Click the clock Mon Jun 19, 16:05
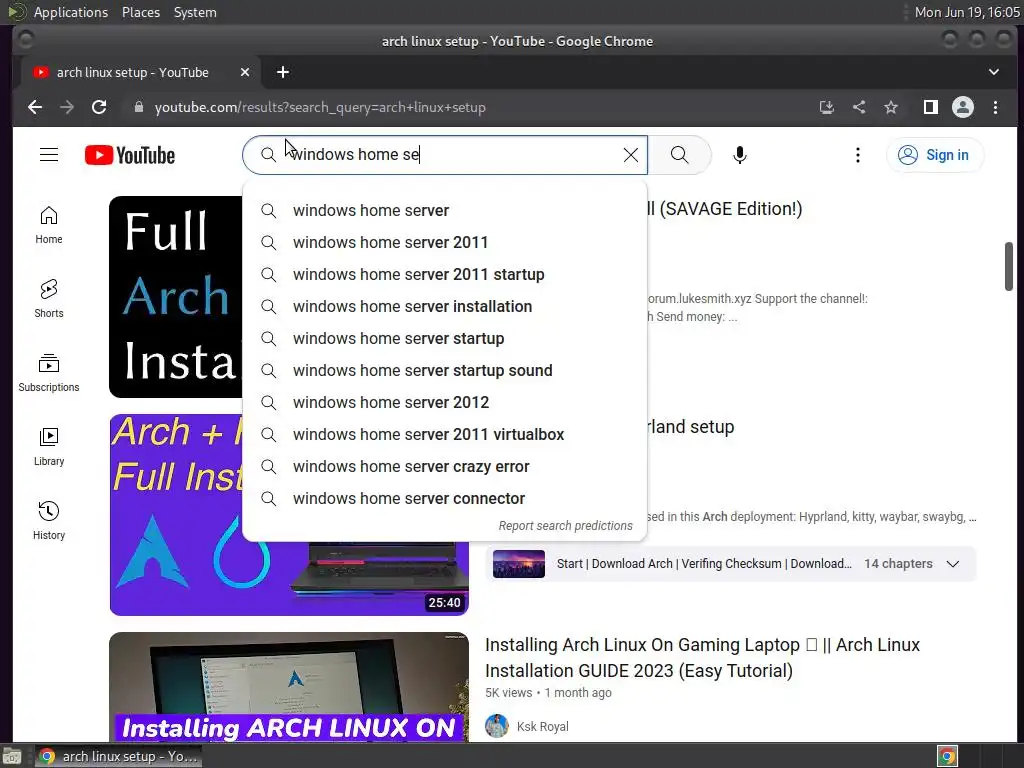1024x768 pixels. click(x=967, y=12)
